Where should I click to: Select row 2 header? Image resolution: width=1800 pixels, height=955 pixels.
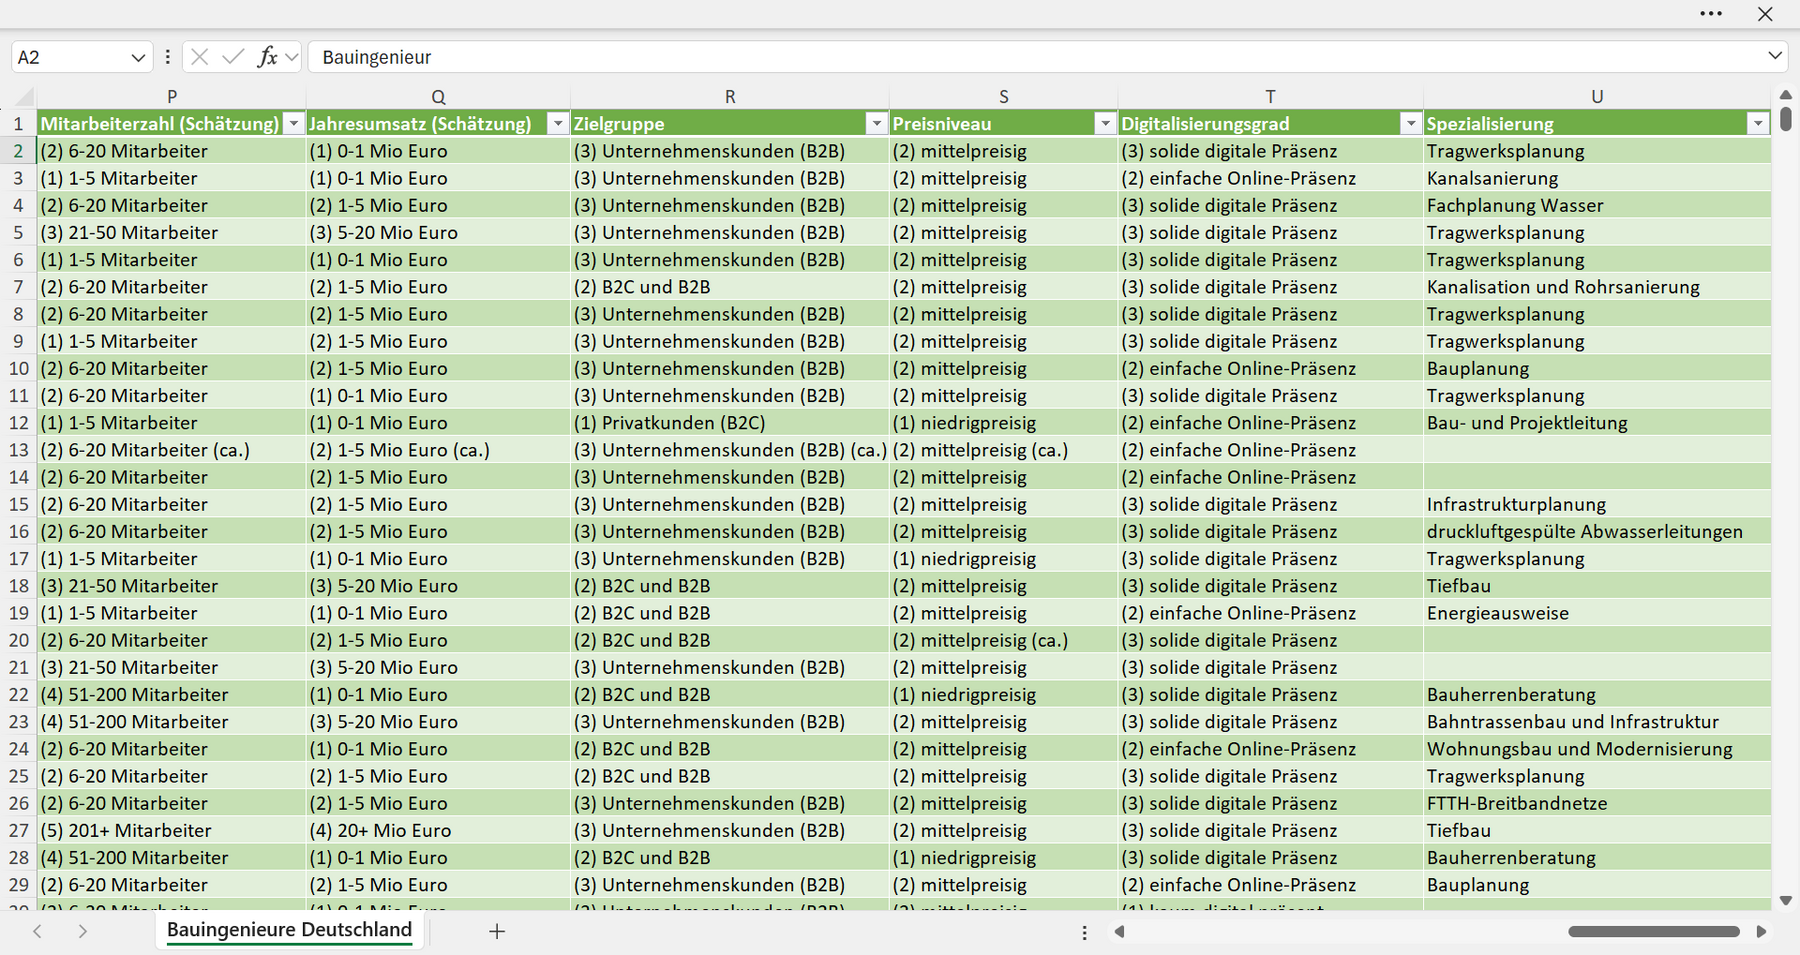(18, 151)
